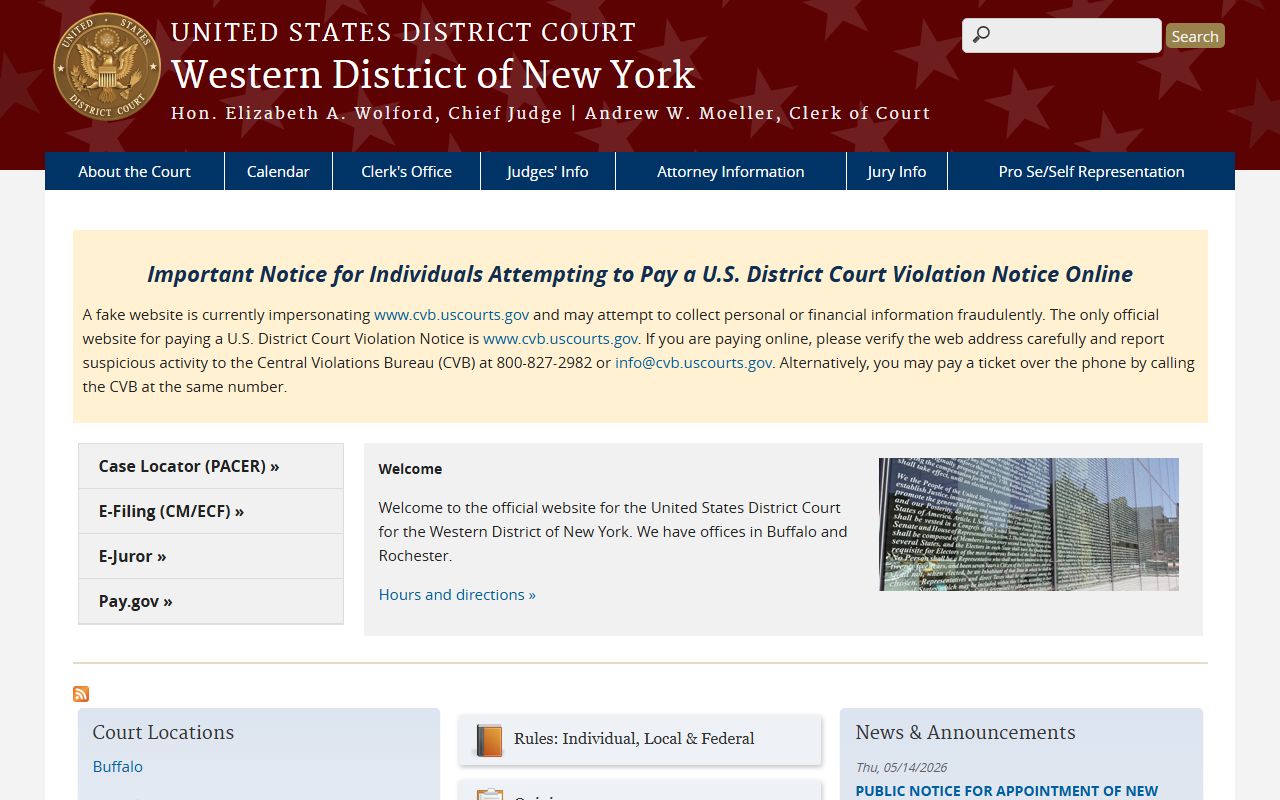Click the Western District of New York title

tap(433, 74)
